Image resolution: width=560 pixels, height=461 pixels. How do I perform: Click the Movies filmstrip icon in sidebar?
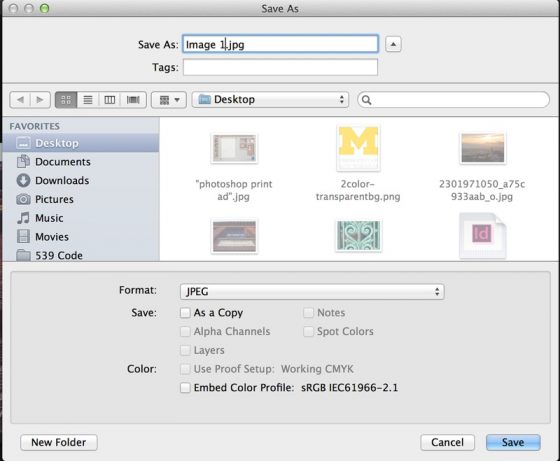pyautogui.click(x=23, y=236)
